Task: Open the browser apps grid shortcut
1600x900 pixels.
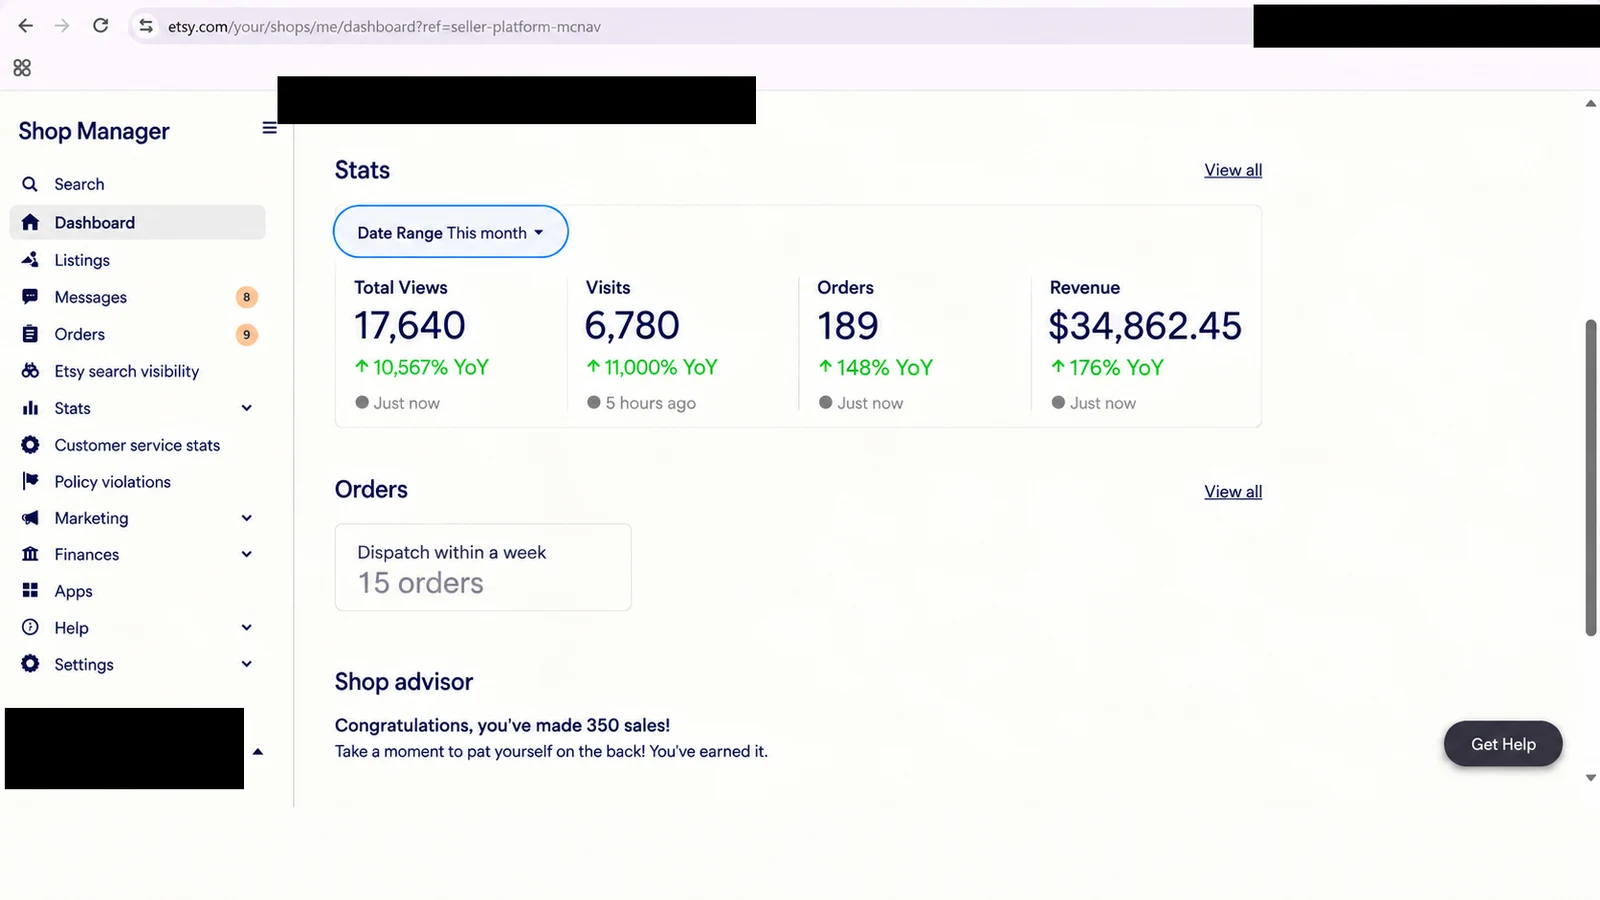Action: tap(22, 68)
